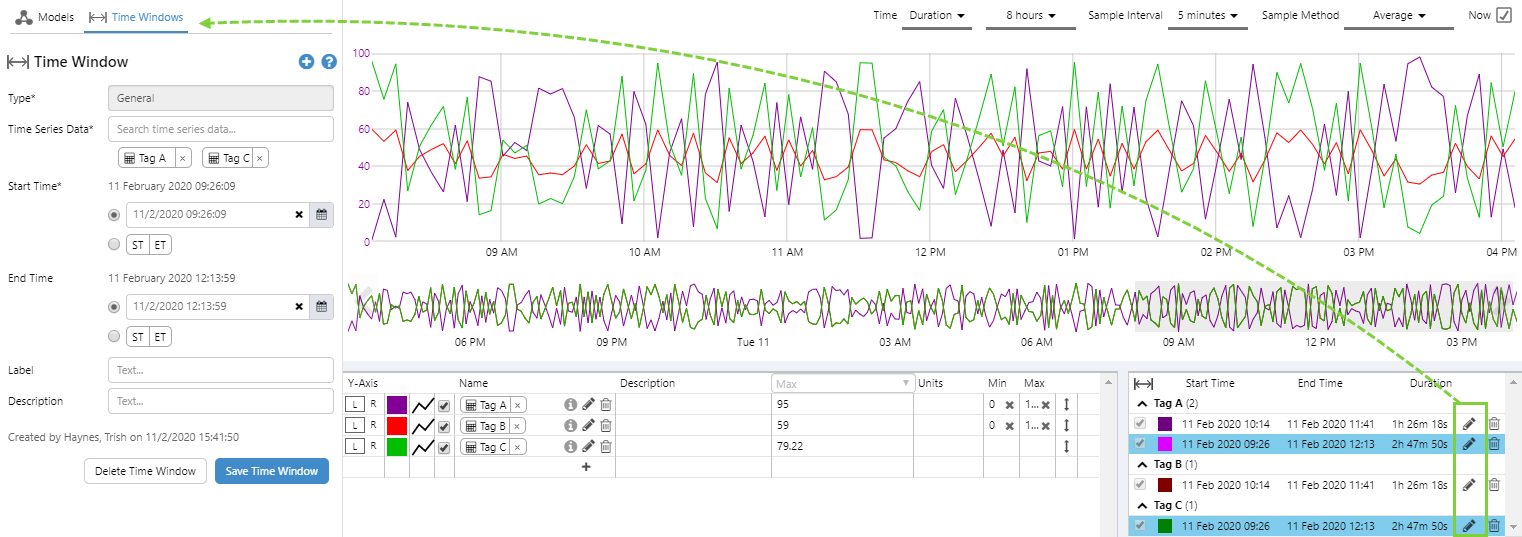Viewport: 1522px width, 537px height.
Task: Open the Sample Interval 5 minutes dropdown
Action: [1208, 16]
